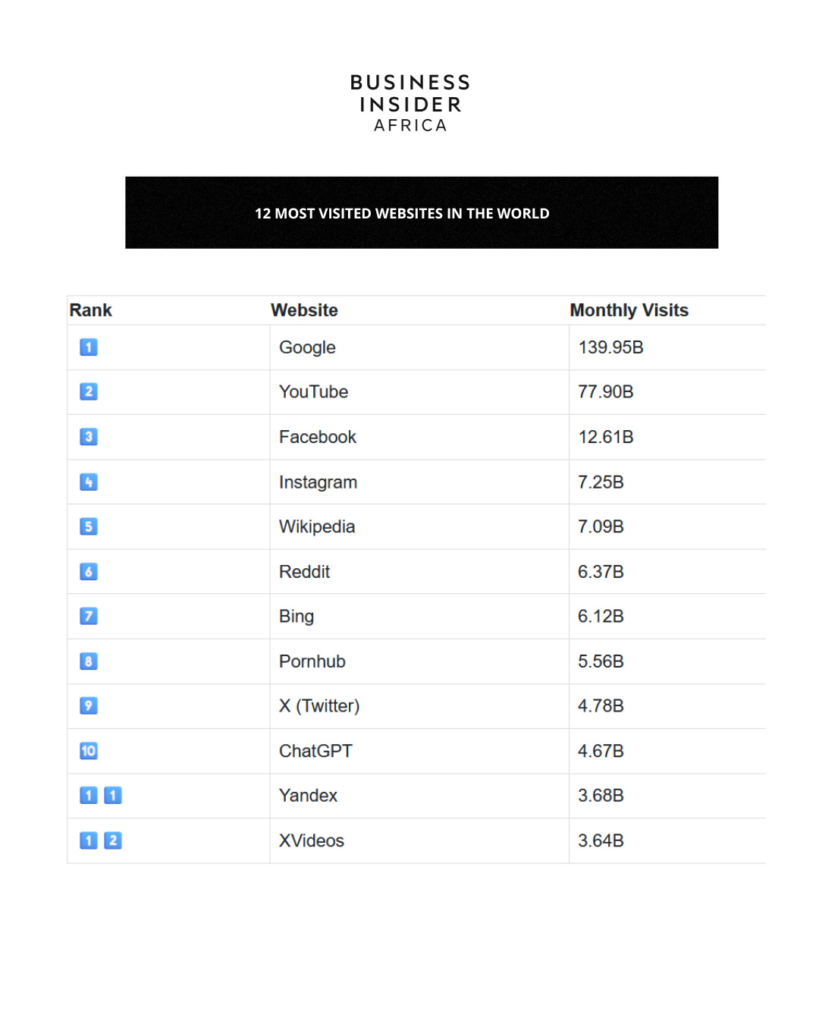
Task: Click the Monthly Visits column header
Action: [x=629, y=310]
